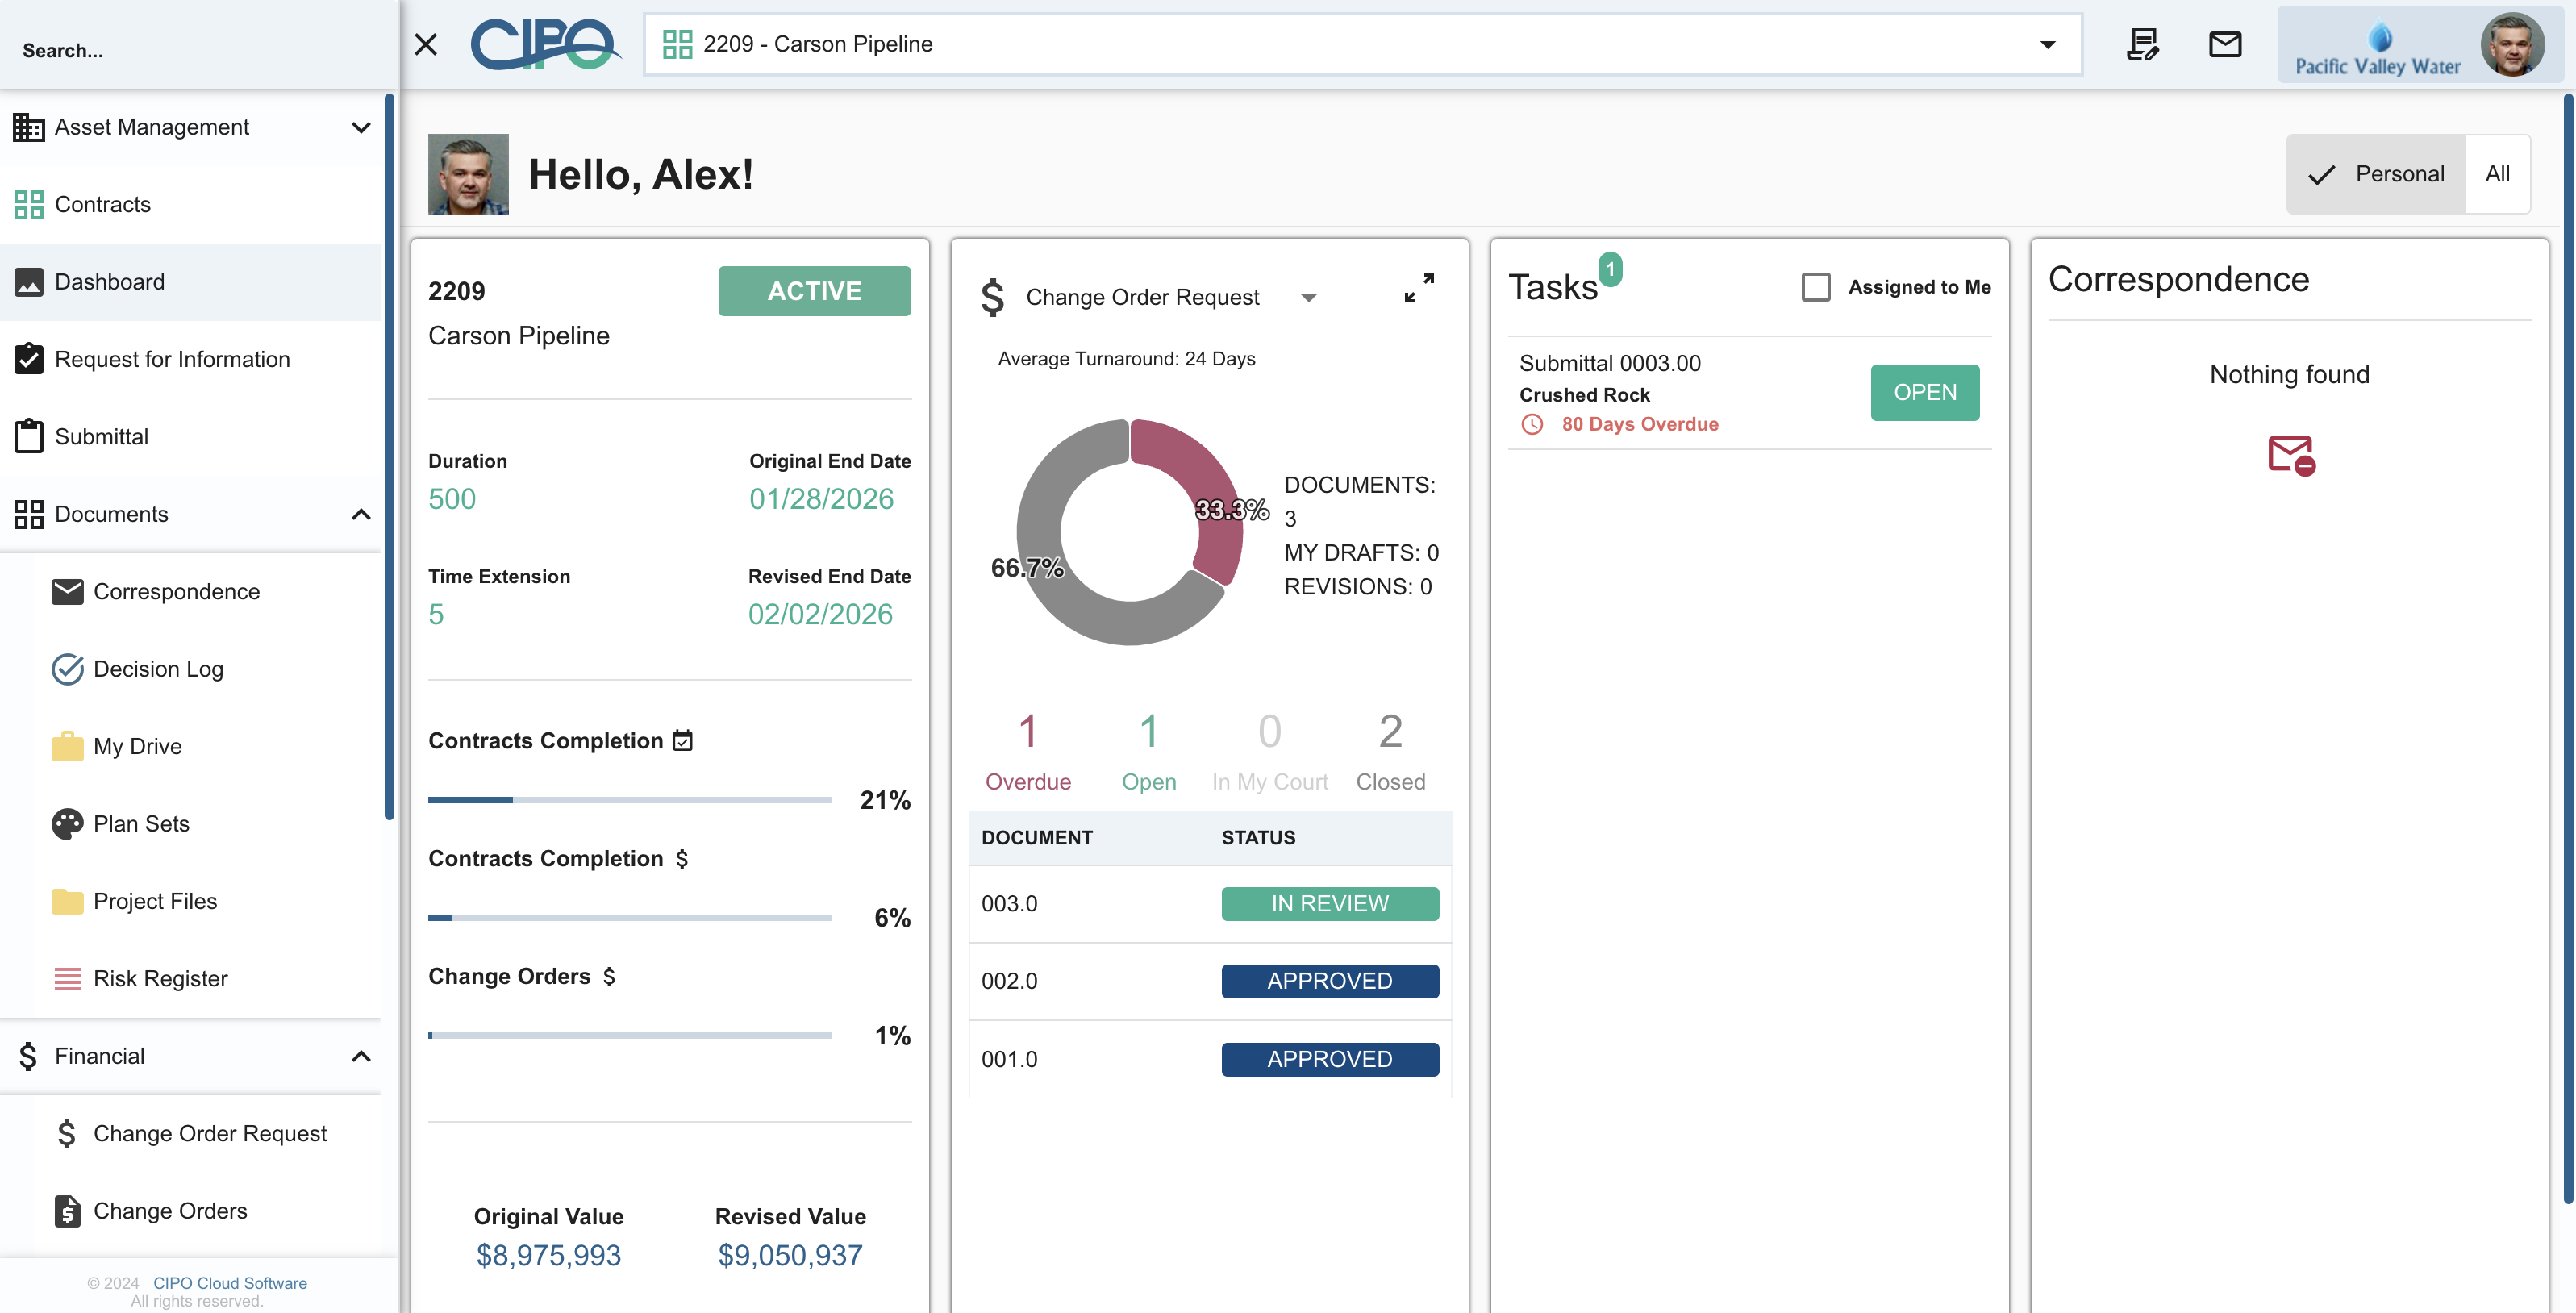Follow the CIPO Cloud Software link
This screenshot has width=2576, height=1313.
pos(229,1283)
